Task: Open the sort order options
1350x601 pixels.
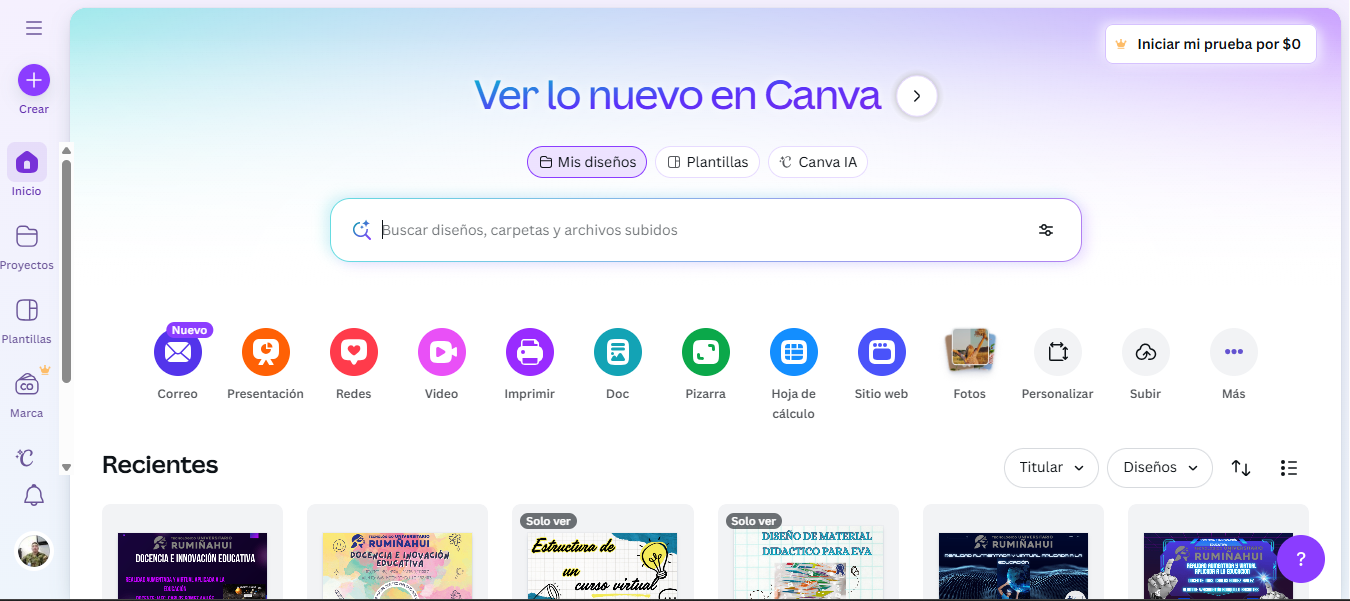Action: (1241, 468)
